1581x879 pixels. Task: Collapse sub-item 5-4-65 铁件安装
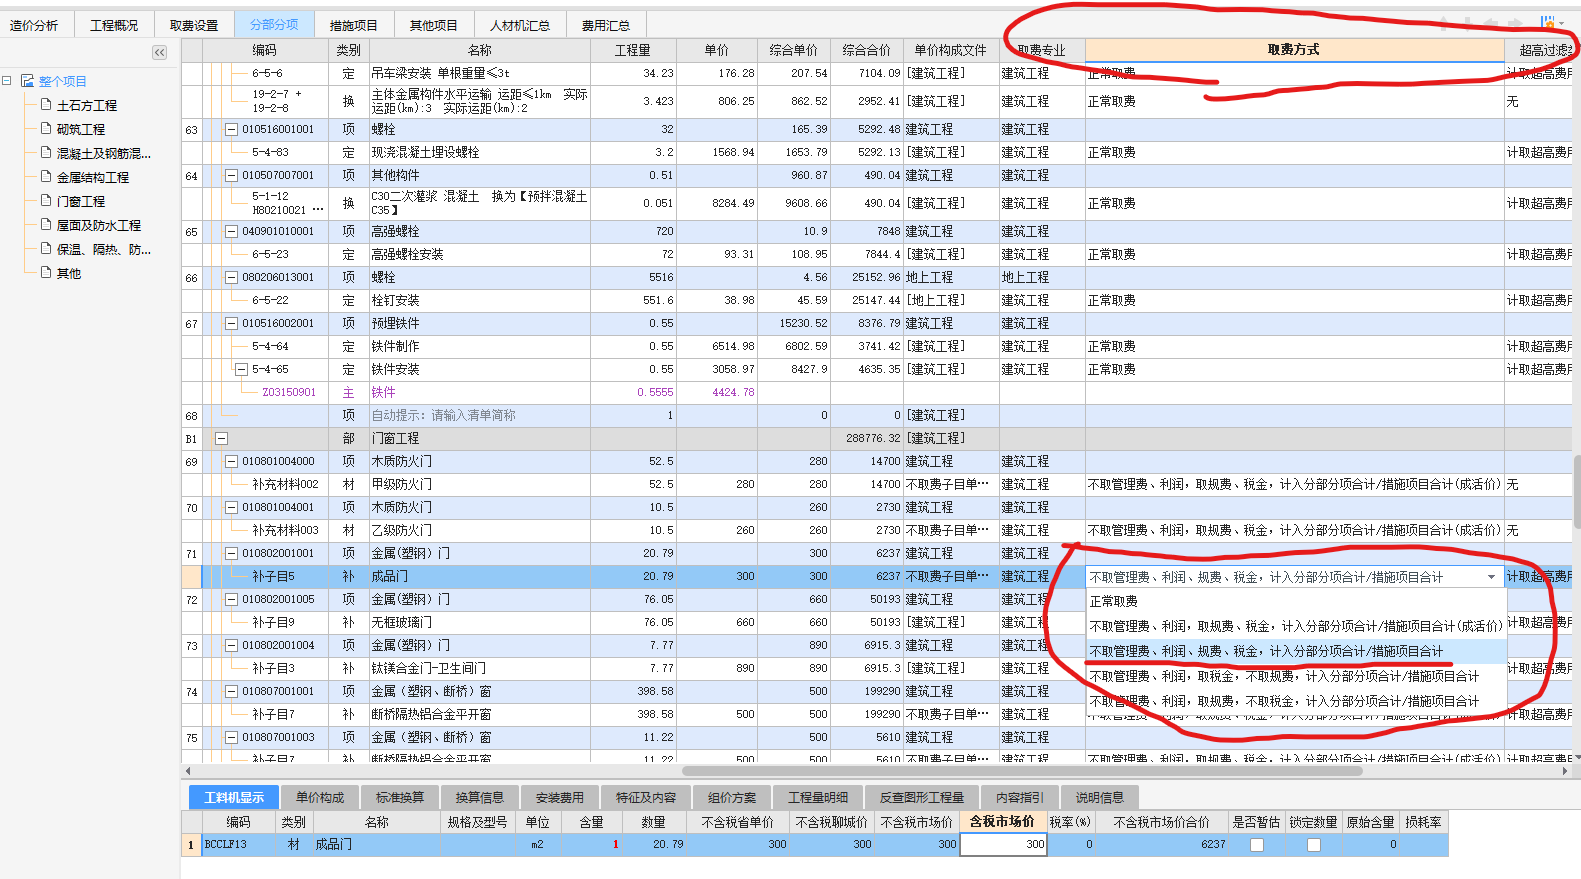point(241,370)
